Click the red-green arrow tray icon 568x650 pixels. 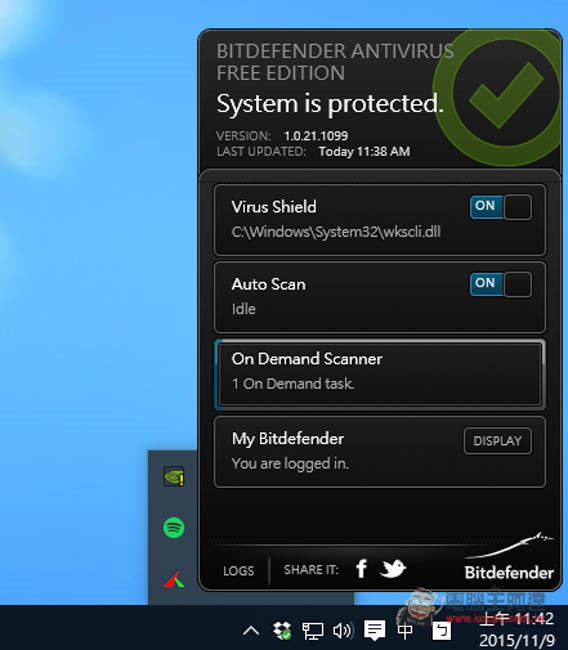point(174,580)
